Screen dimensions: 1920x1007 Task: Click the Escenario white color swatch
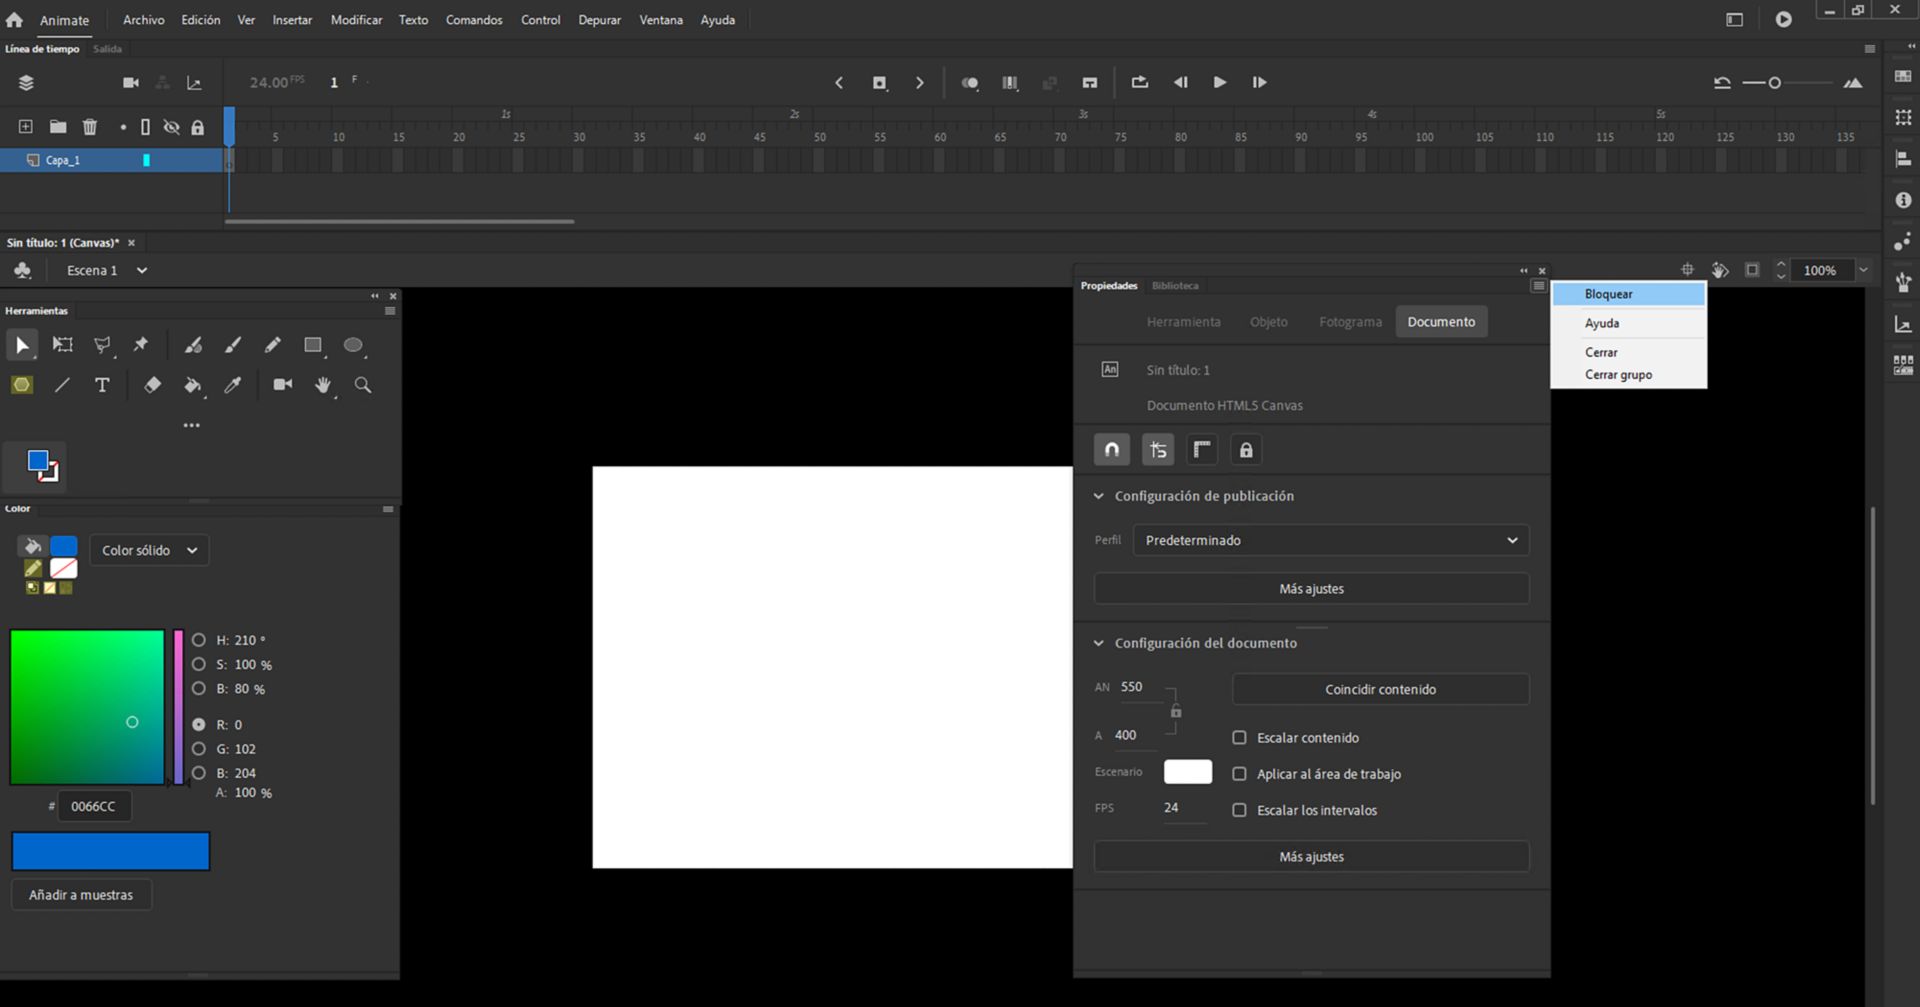point(1188,772)
